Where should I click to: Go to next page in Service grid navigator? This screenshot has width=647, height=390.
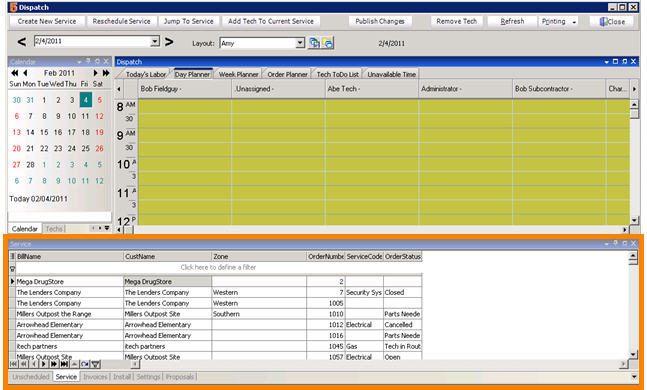54,364
